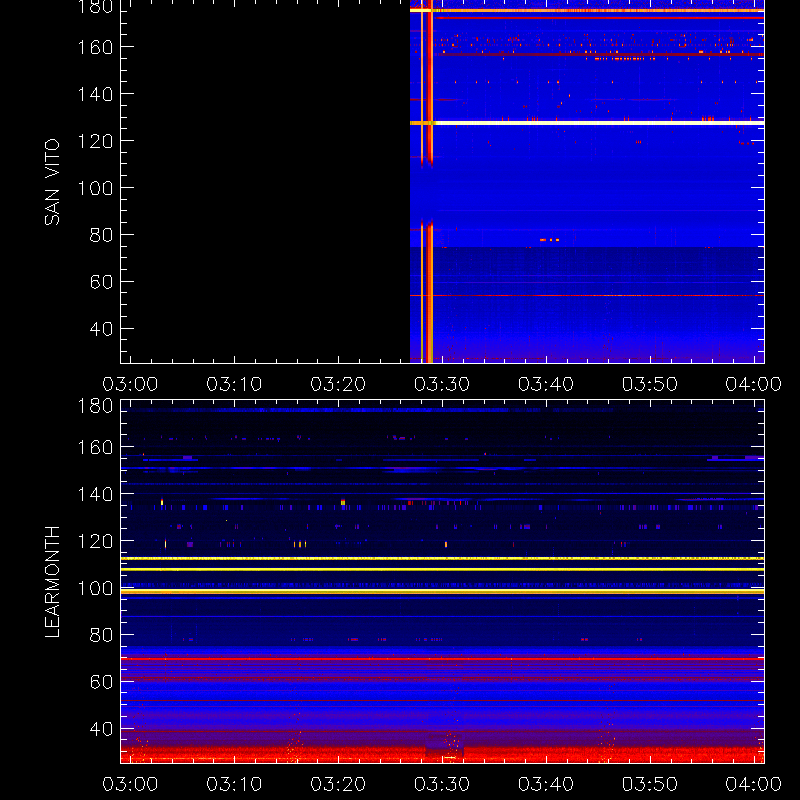Click the 03:00 time label under the SAN VITO plot
The height and width of the screenshot is (800, 800).
click(130, 384)
